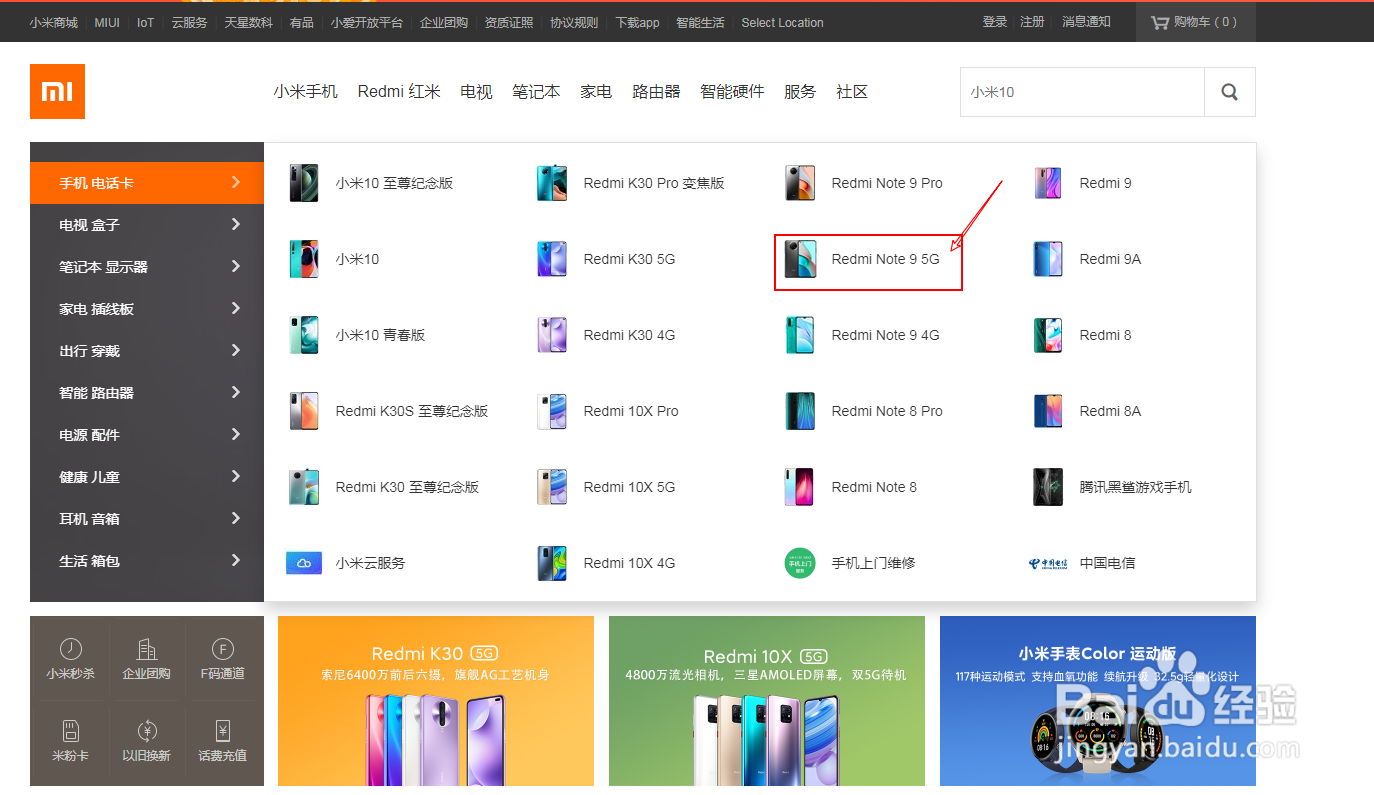Click the 注册 register link
This screenshot has width=1374, height=795.
coord(1032,22)
